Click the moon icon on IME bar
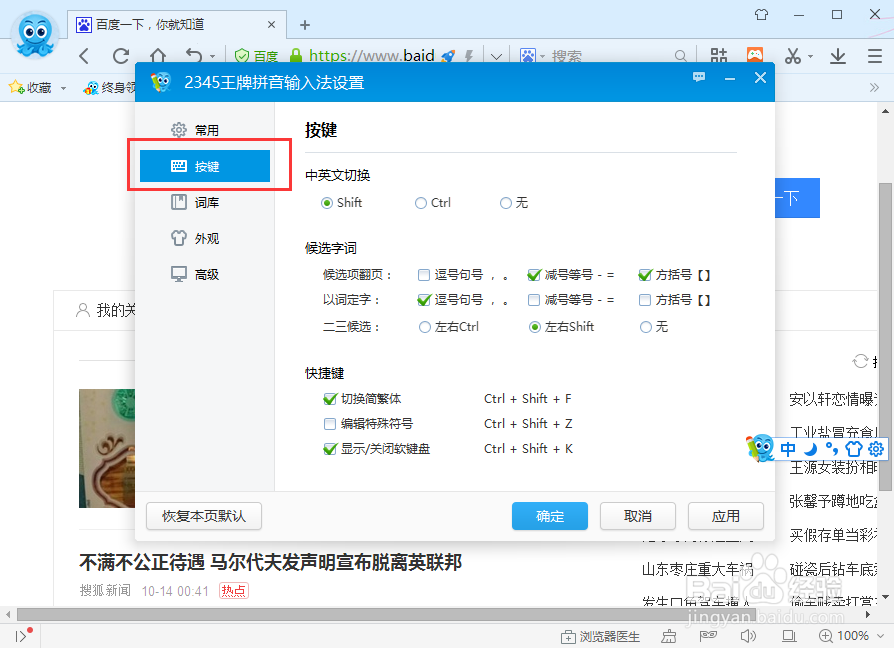This screenshot has height=648, width=894. pyautogui.click(x=810, y=449)
